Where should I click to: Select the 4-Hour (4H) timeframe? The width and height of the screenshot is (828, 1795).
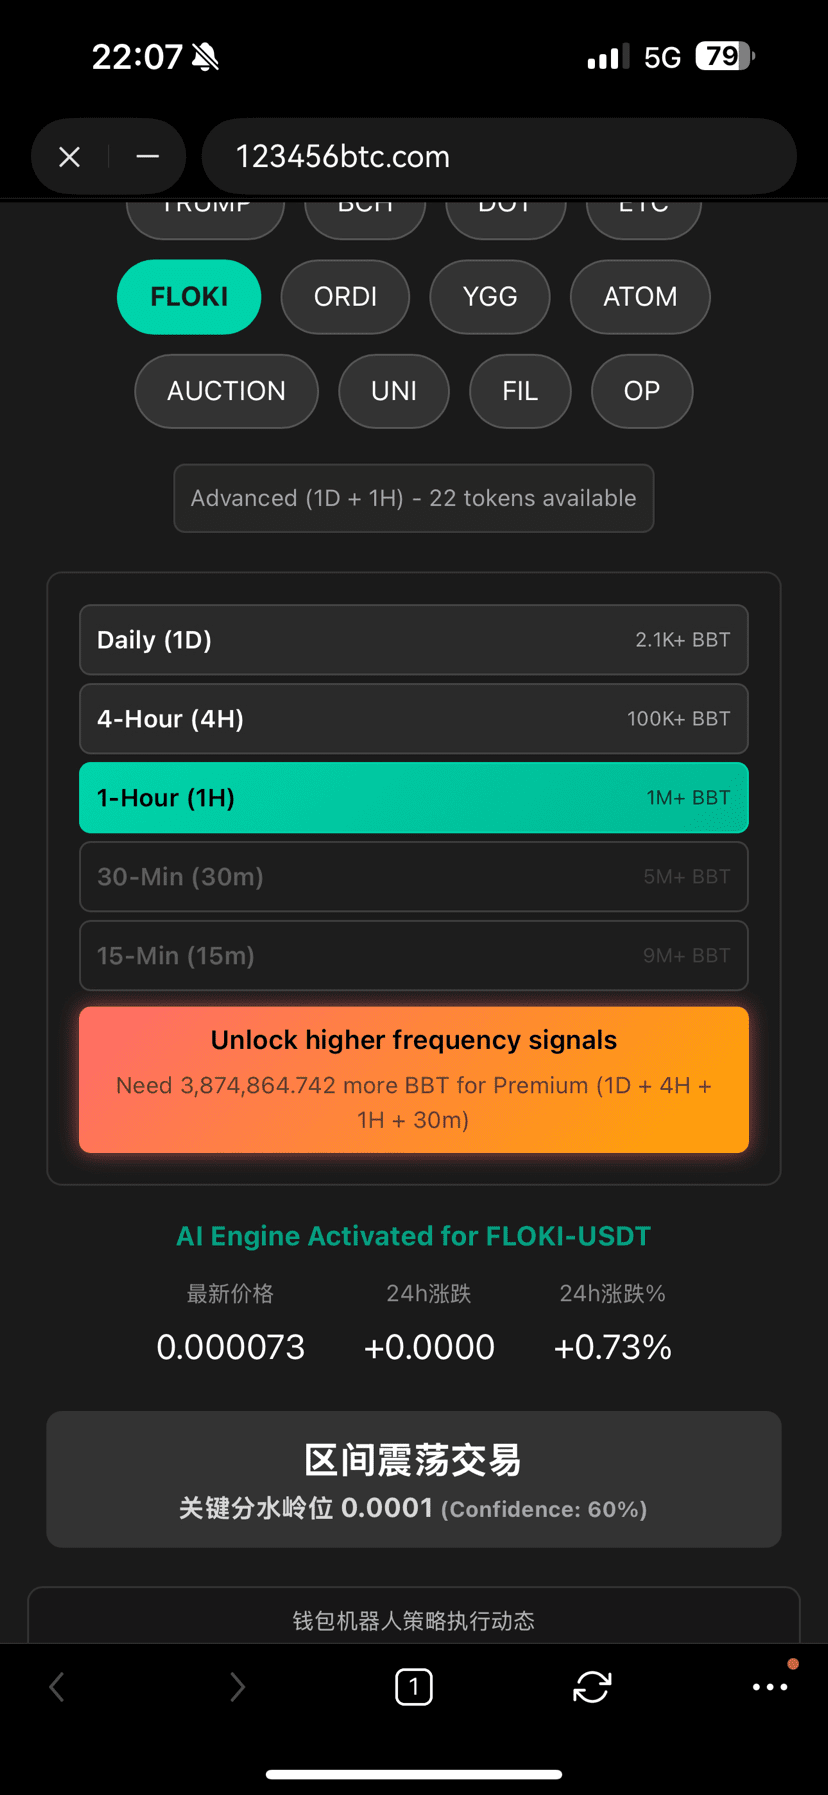pyautogui.click(x=414, y=719)
